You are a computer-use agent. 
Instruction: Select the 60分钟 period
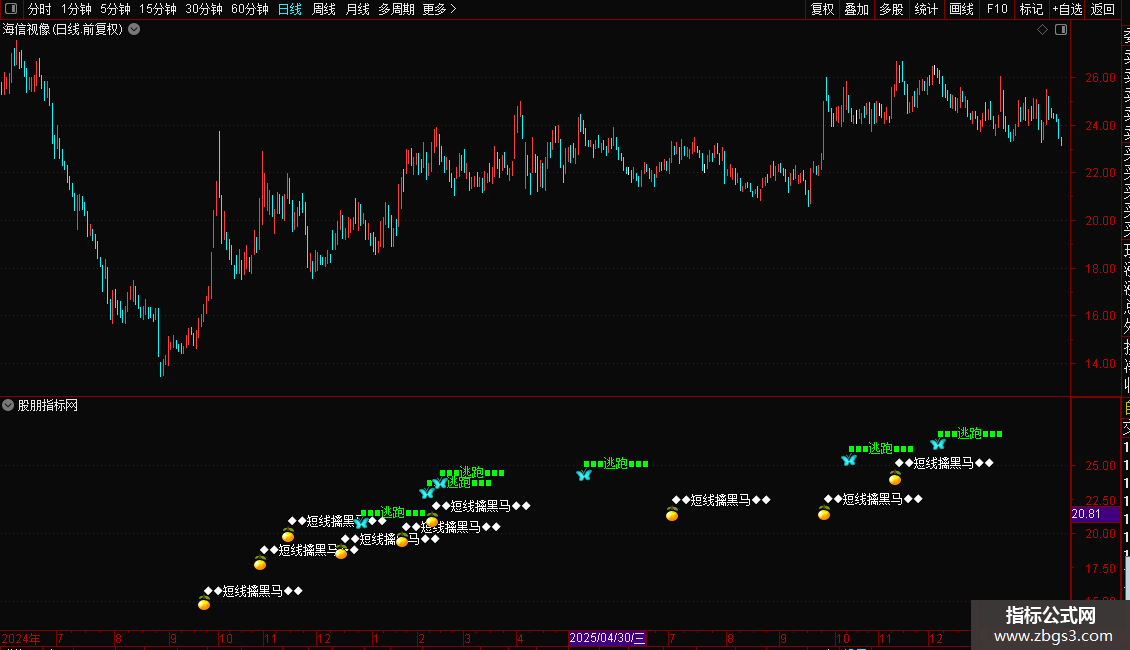(250, 9)
